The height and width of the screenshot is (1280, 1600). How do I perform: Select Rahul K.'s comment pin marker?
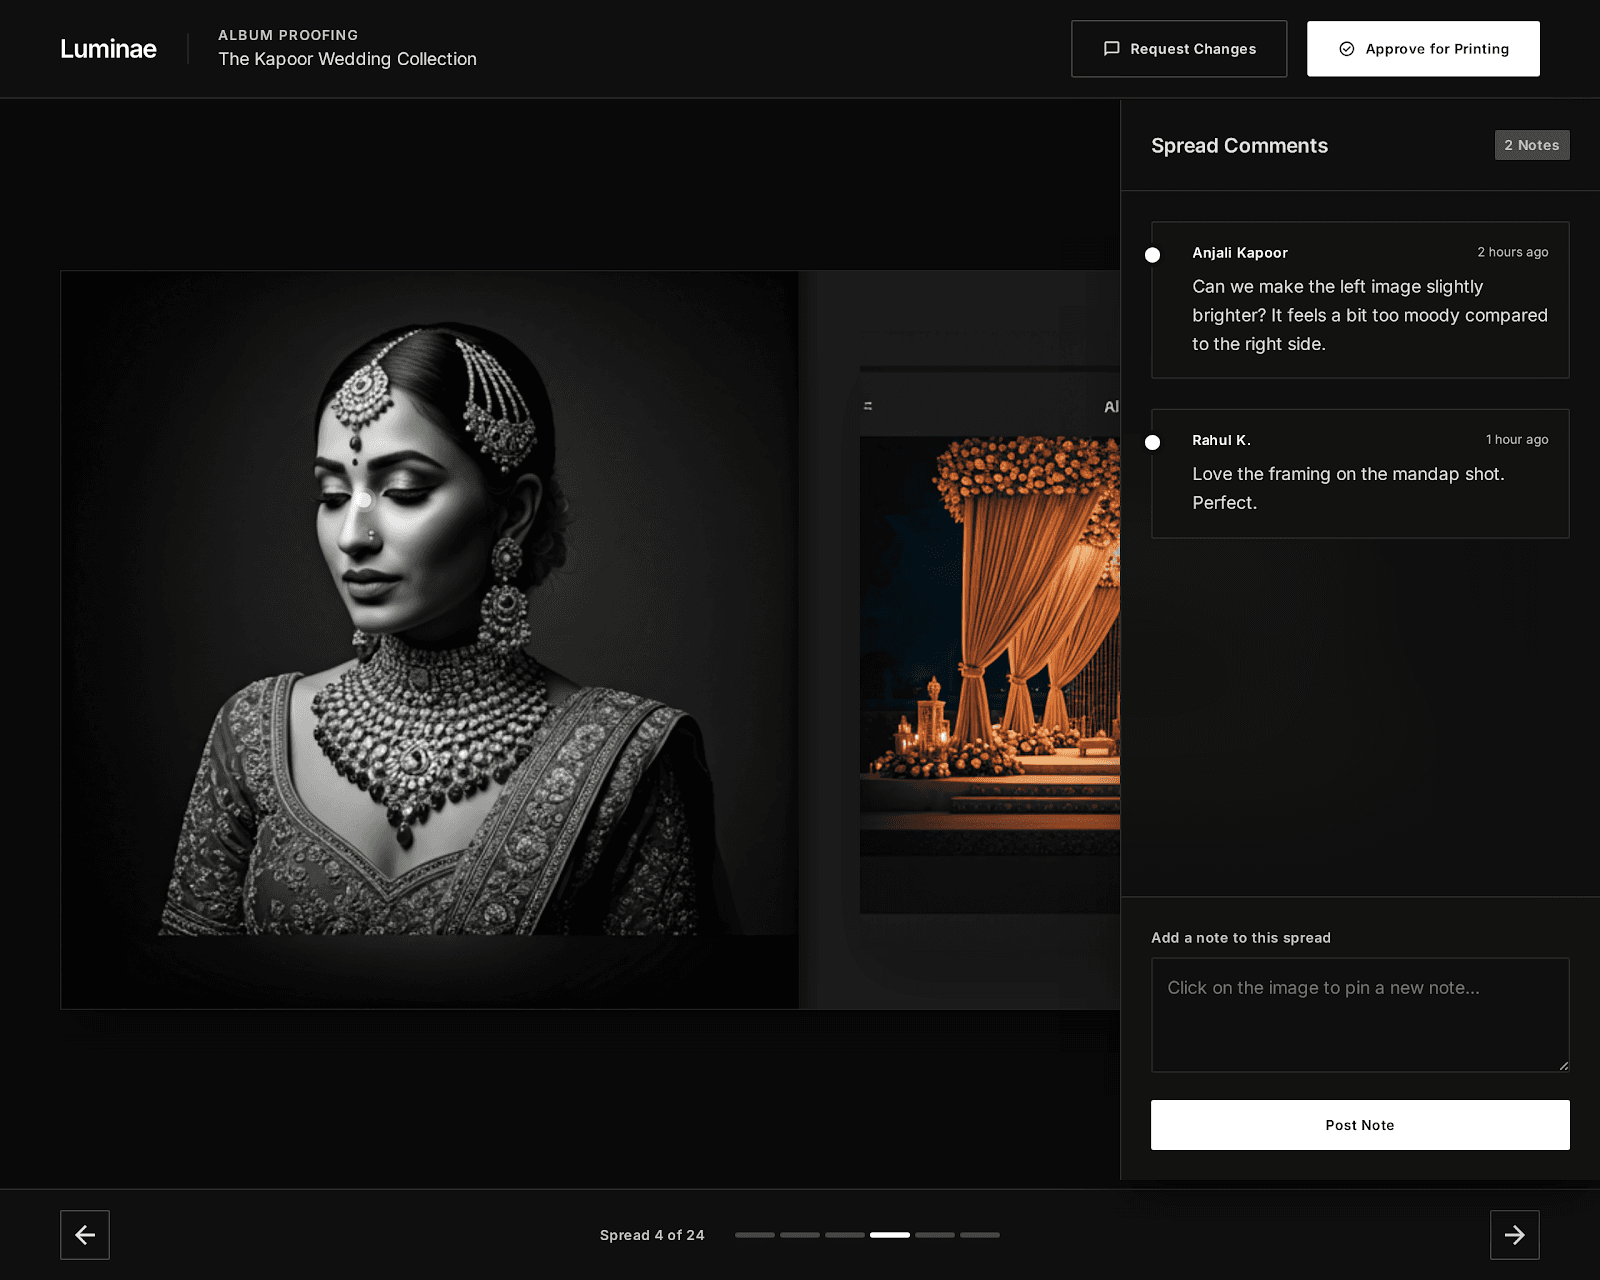point(1152,442)
